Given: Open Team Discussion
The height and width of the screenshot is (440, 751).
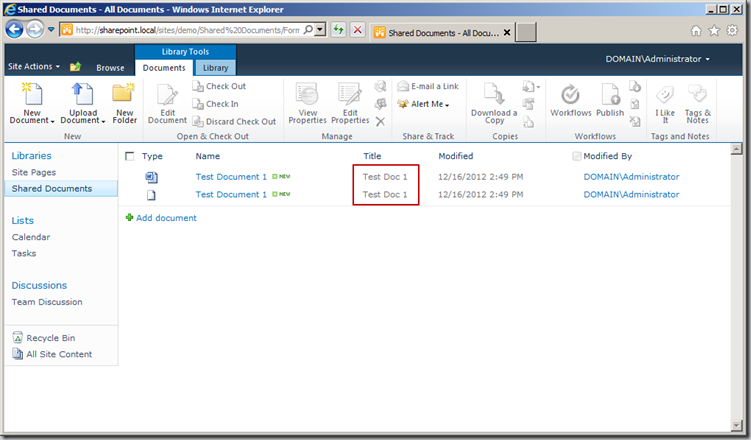Looking at the screenshot, I should coord(47,302).
